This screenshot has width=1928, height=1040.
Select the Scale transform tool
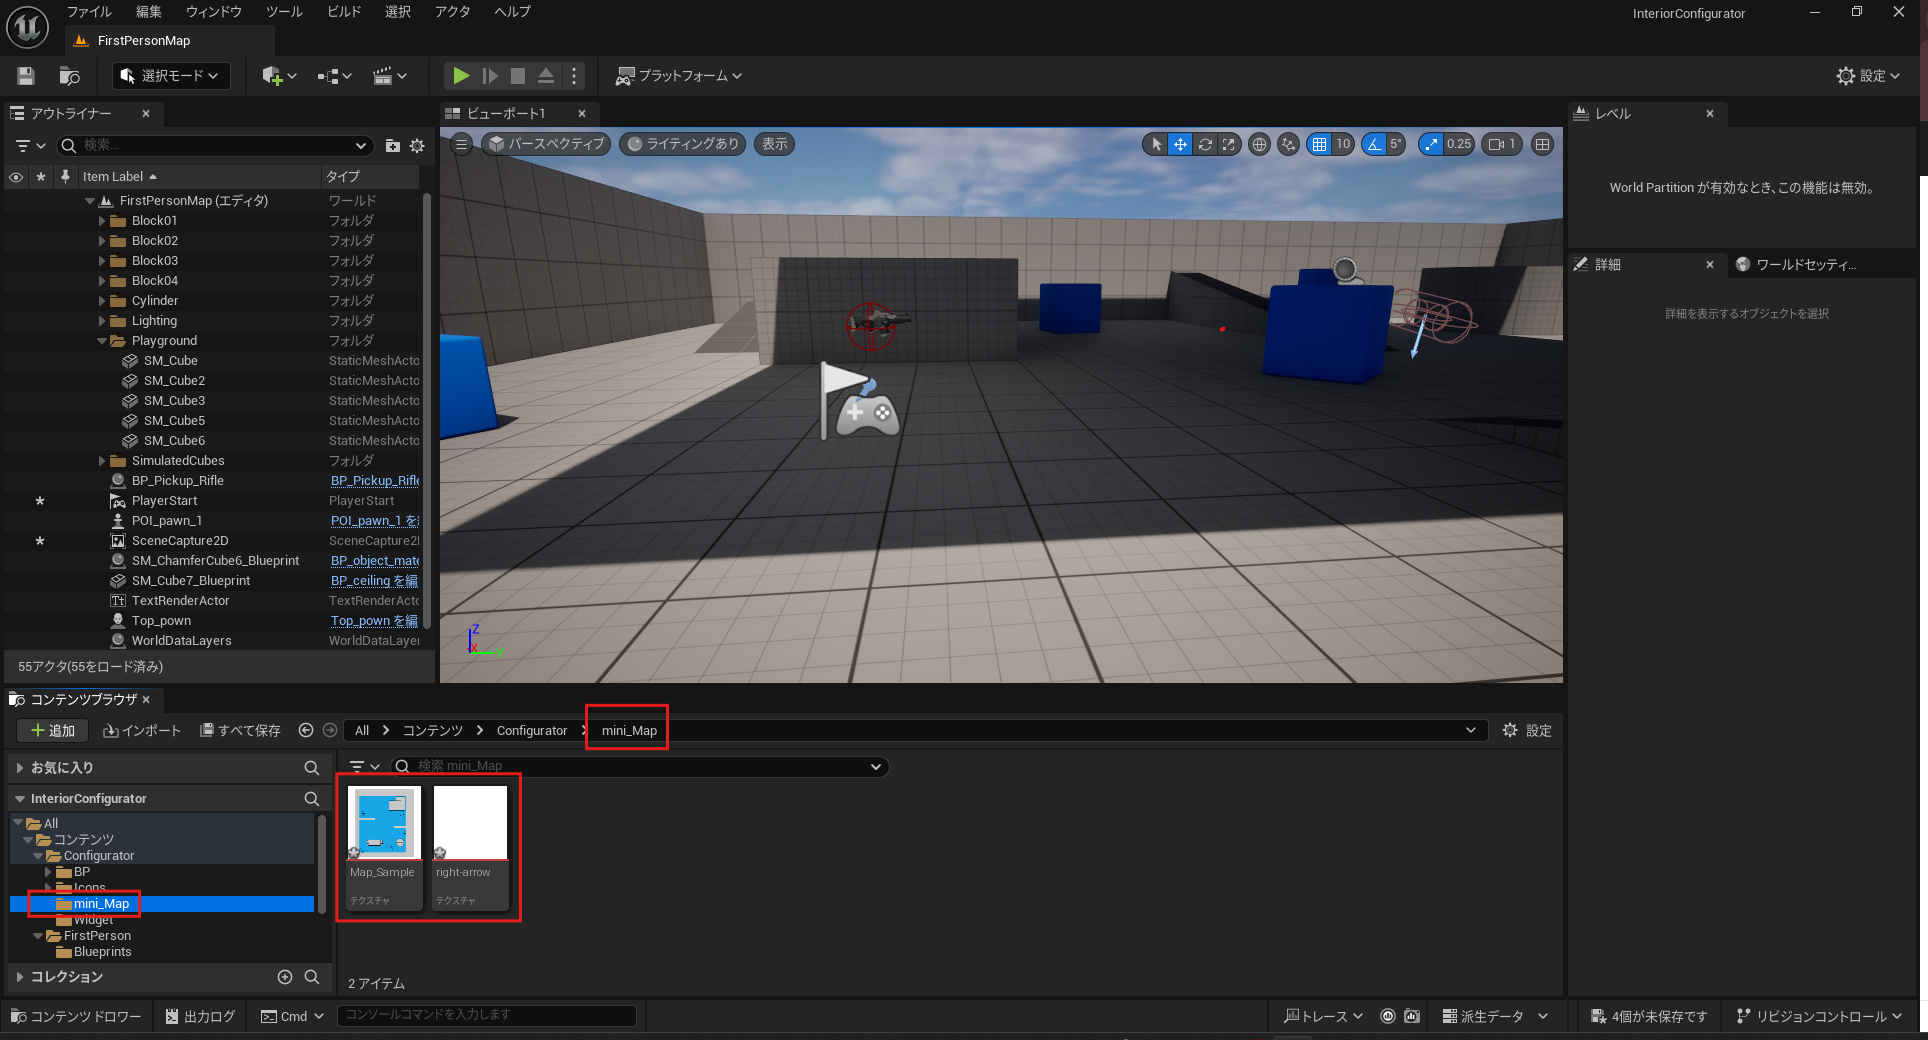pos(1228,144)
